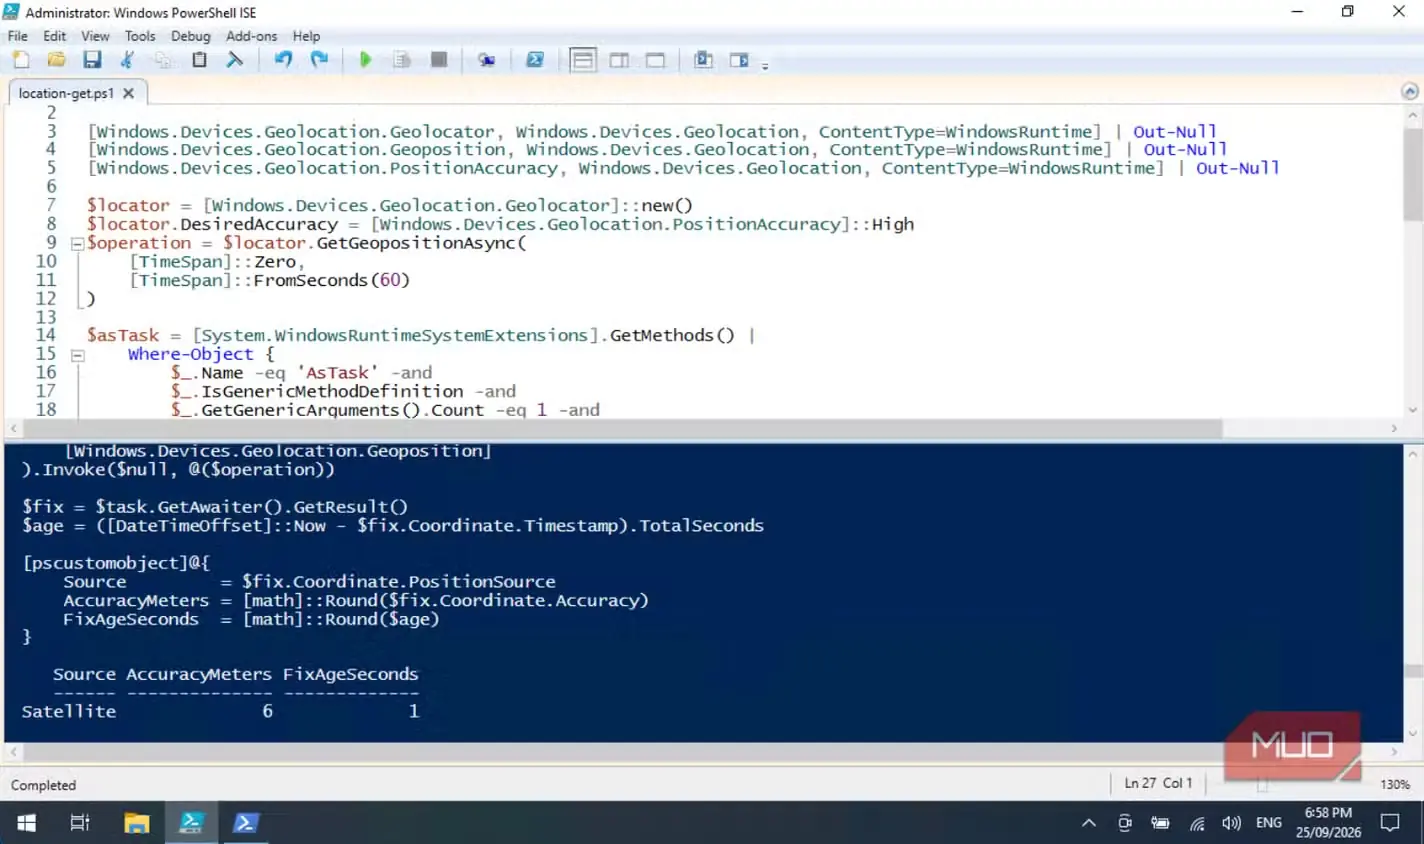This screenshot has width=1424, height=844.
Task: Open the View menu
Action: [95, 36]
